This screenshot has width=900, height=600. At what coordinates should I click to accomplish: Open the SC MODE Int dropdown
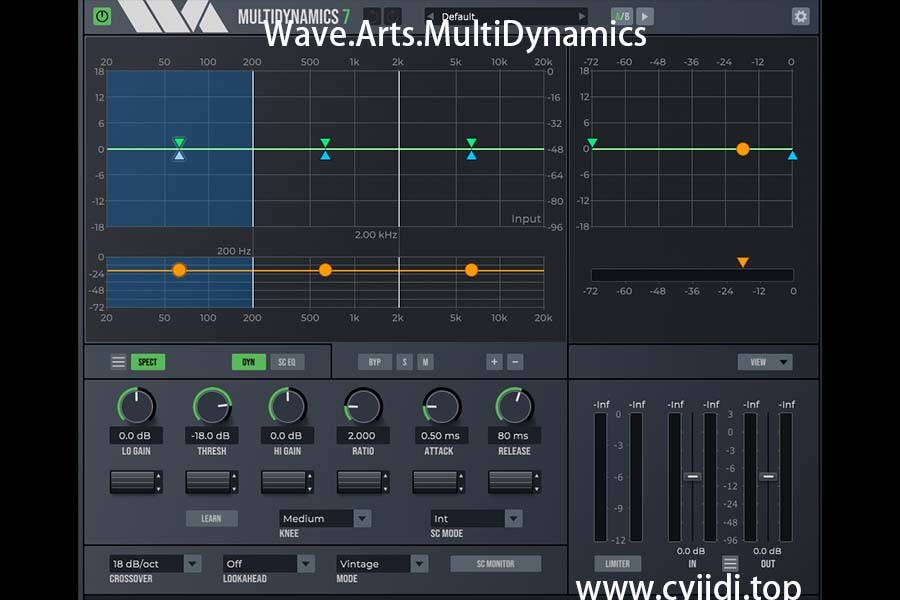point(476,518)
